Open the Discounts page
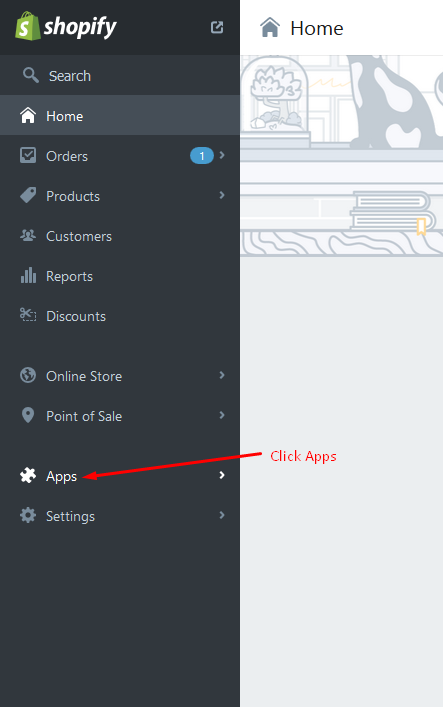This screenshot has height=707, width=443. pyautogui.click(x=120, y=316)
